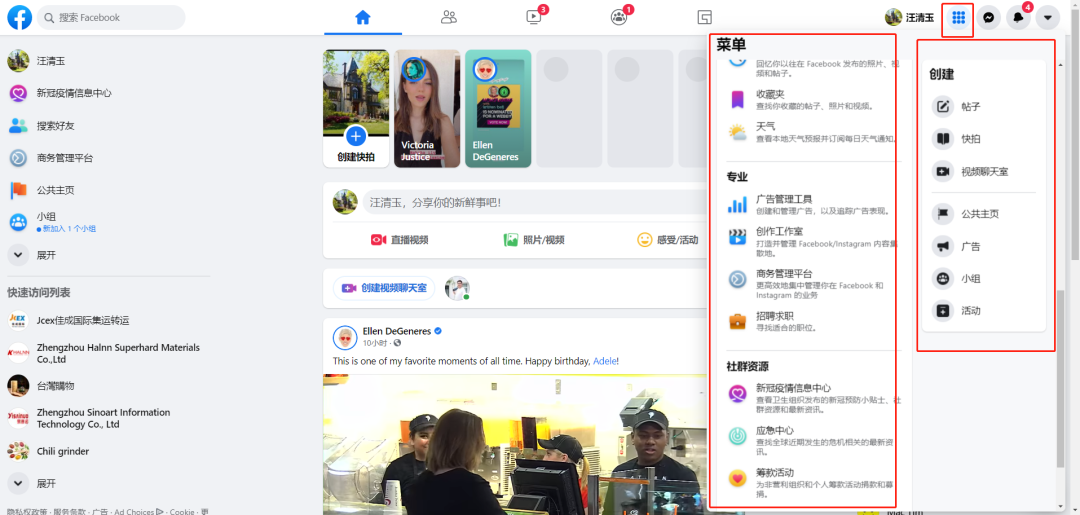Open the Ellen post video thumbnail

[x=515, y=444]
